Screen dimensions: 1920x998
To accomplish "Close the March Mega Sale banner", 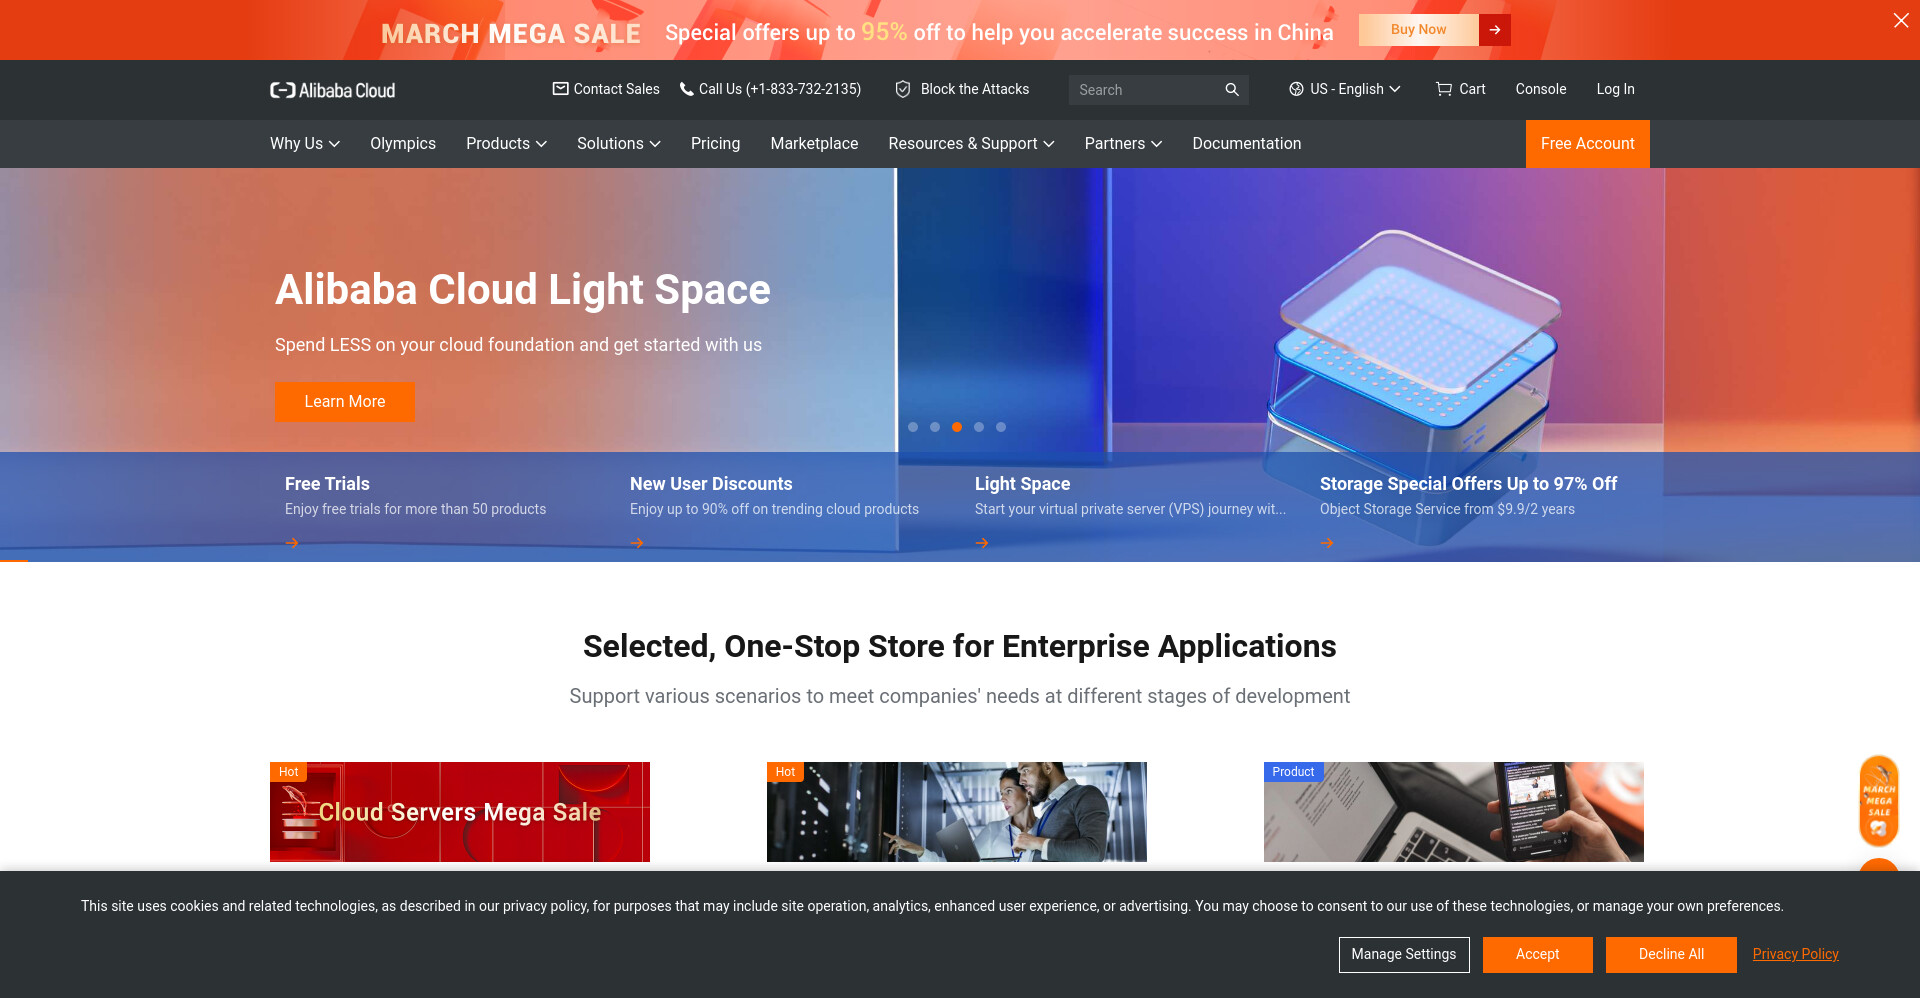I will pyautogui.click(x=1900, y=20).
